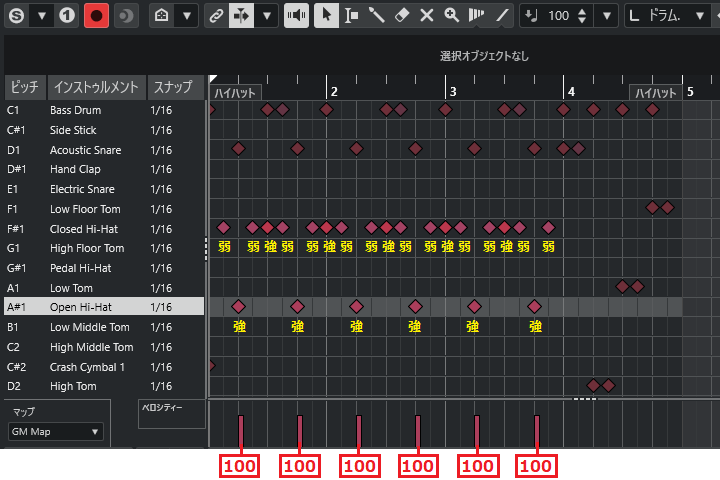Open the dropdown next to house icon
This screenshot has width=720, height=480.
click(187, 16)
